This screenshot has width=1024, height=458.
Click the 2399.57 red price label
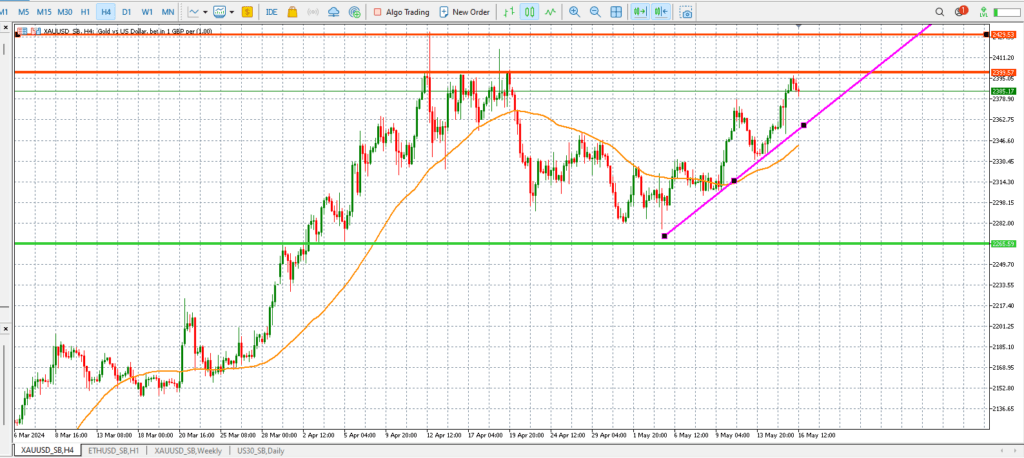[x=1002, y=72]
